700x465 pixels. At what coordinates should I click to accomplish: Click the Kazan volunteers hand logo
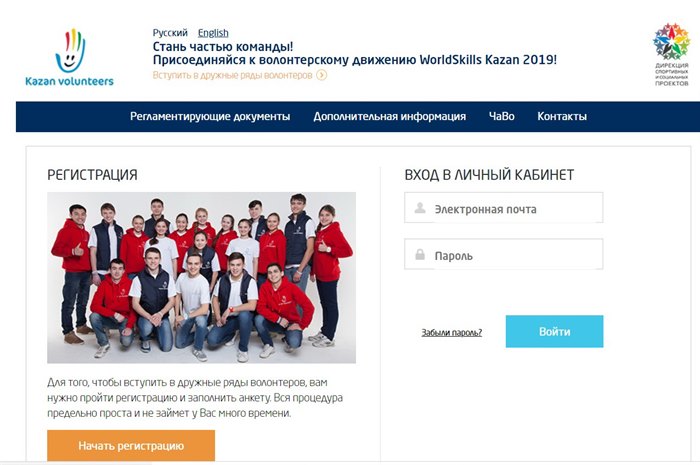(70, 50)
